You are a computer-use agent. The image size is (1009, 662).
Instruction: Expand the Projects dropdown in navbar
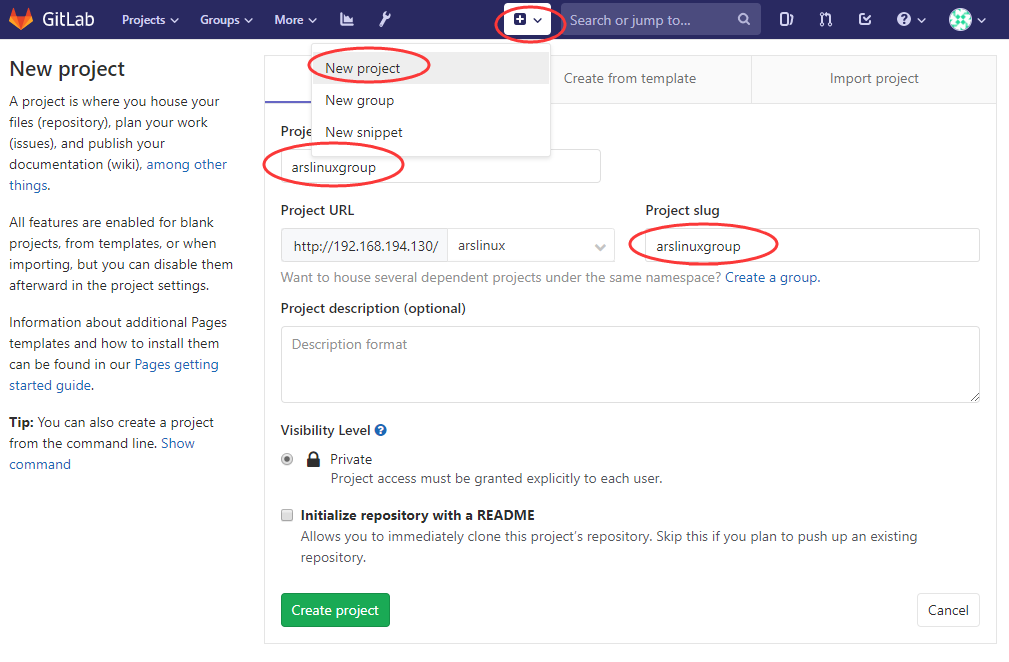click(150, 20)
